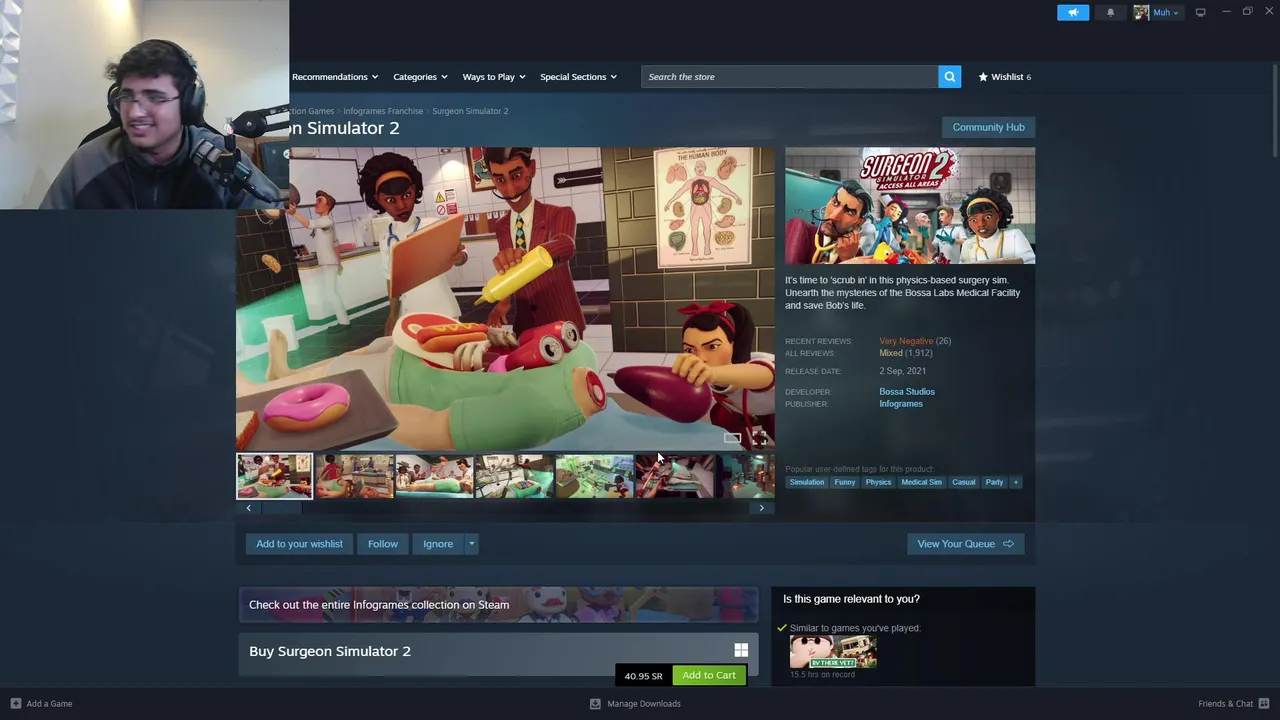Open the Muh account dropdown menu
This screenshot has height=720, width=1280.
coord(1166,12)
